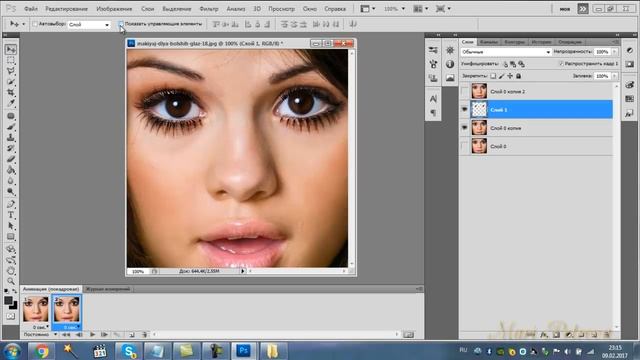Open the document status bar arrow menu
Screen dimensions: 640x360
coord(242,271)
